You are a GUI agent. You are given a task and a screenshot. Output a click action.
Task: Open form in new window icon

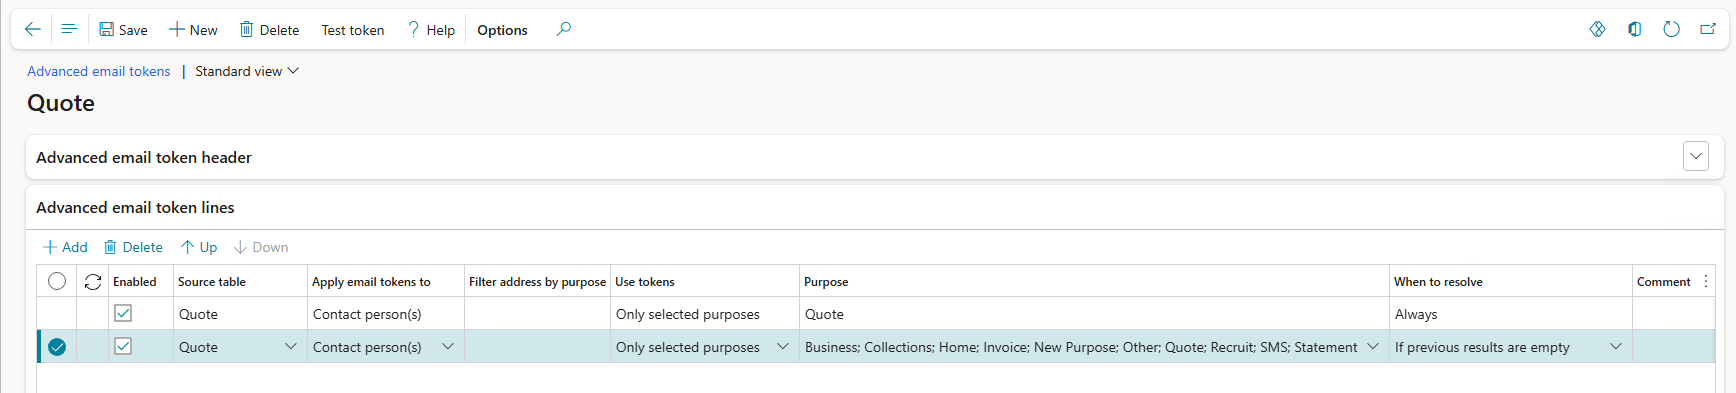click(x=1708, y=29)
